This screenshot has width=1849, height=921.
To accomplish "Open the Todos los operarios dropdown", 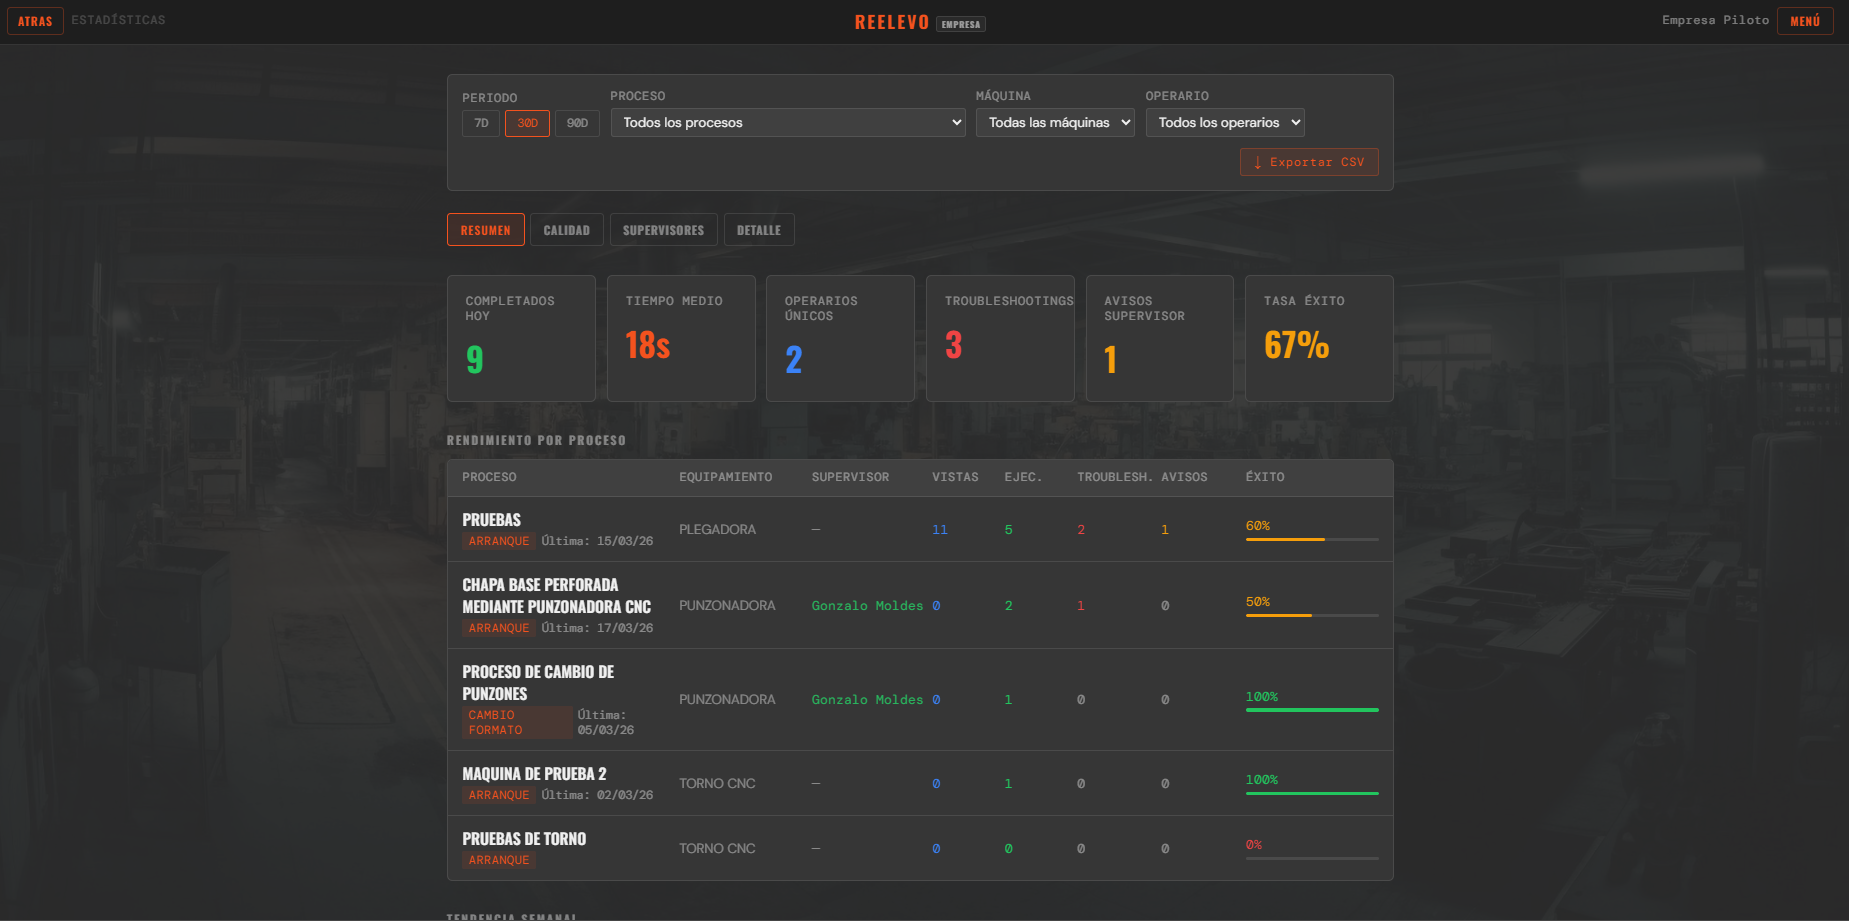I will tap(1225, 122).
